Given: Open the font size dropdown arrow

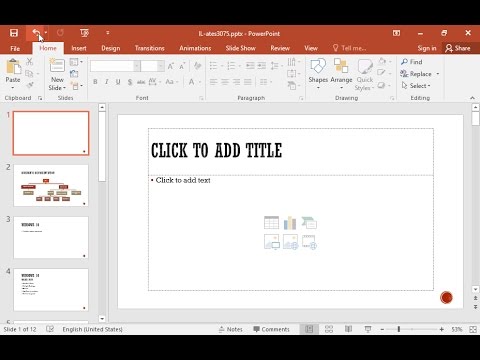Looking at the screenshot, I should tap(161, 66).
